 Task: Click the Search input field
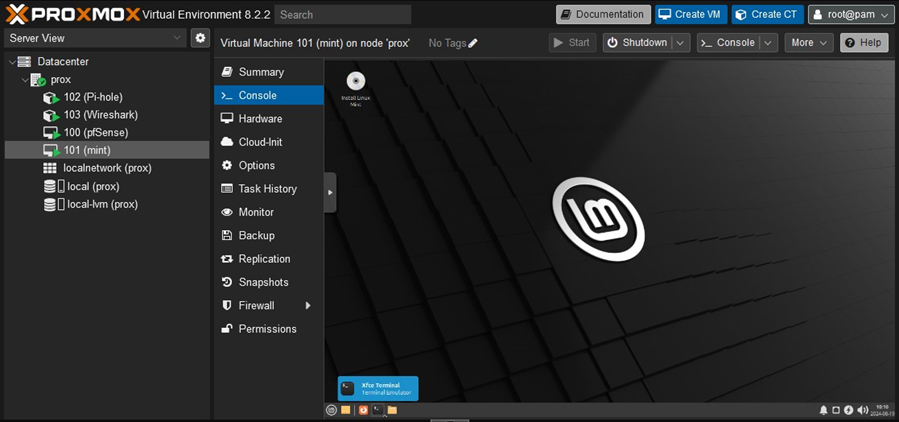click(x=343, y=15)
